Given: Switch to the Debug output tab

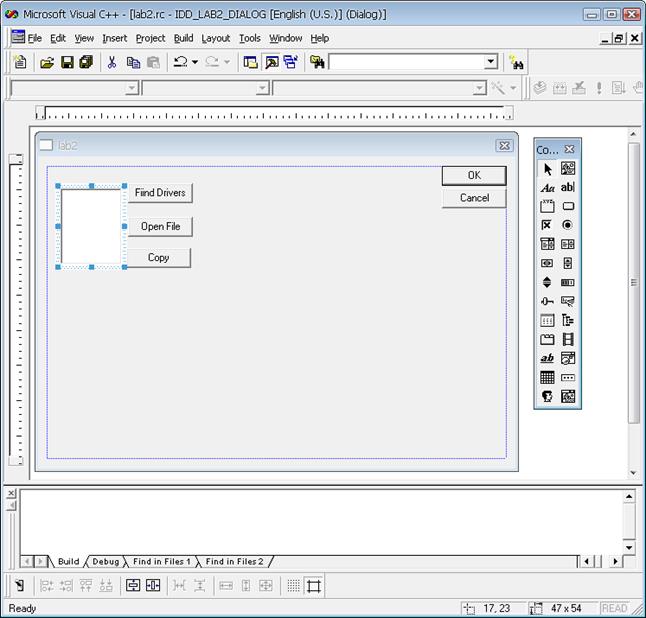Looking at the screenshot, I should pos(105,562).
